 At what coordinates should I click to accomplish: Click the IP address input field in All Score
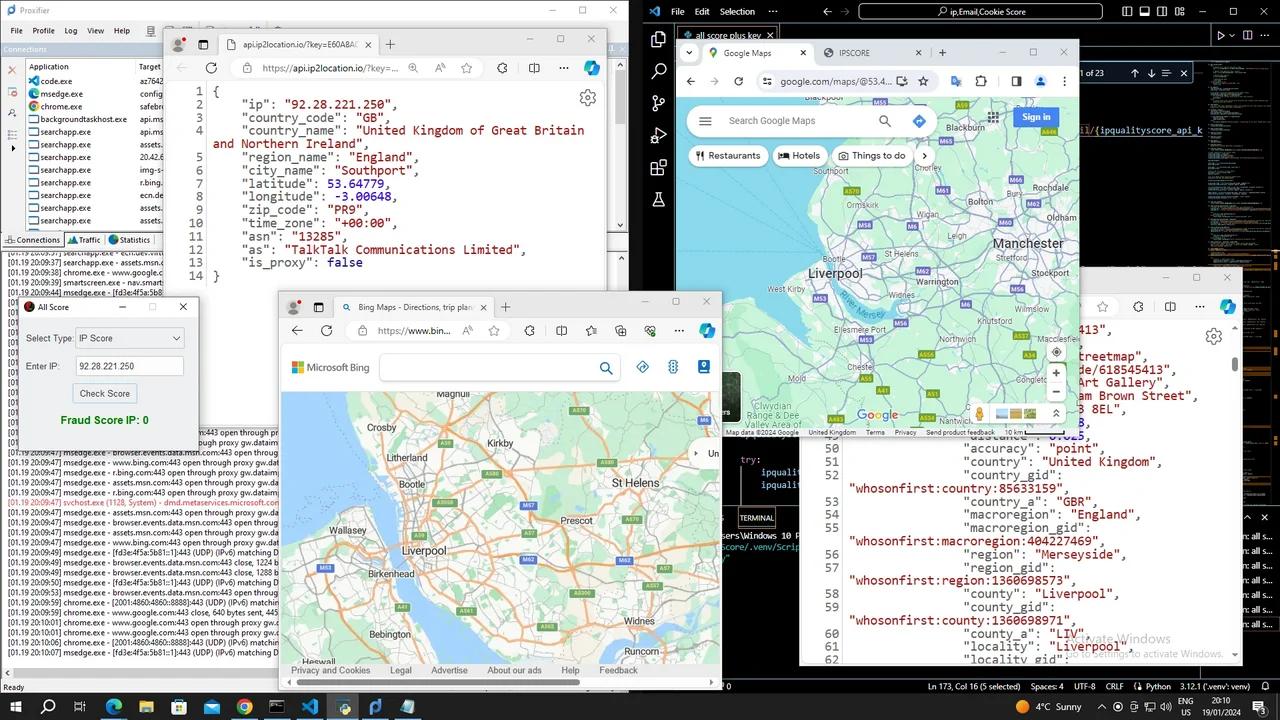[x=128, y=366]
